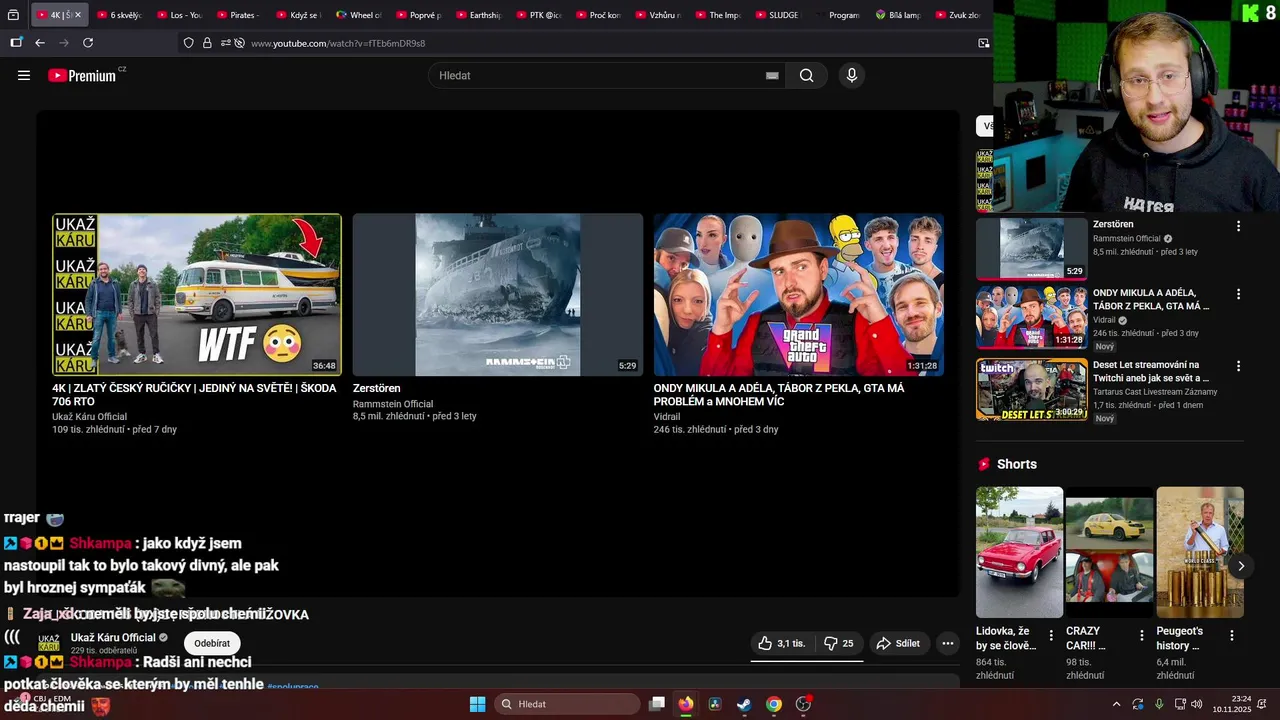Switch to the 'Bílá lamp' tab

pyautogui.click(x=898, y=15)
